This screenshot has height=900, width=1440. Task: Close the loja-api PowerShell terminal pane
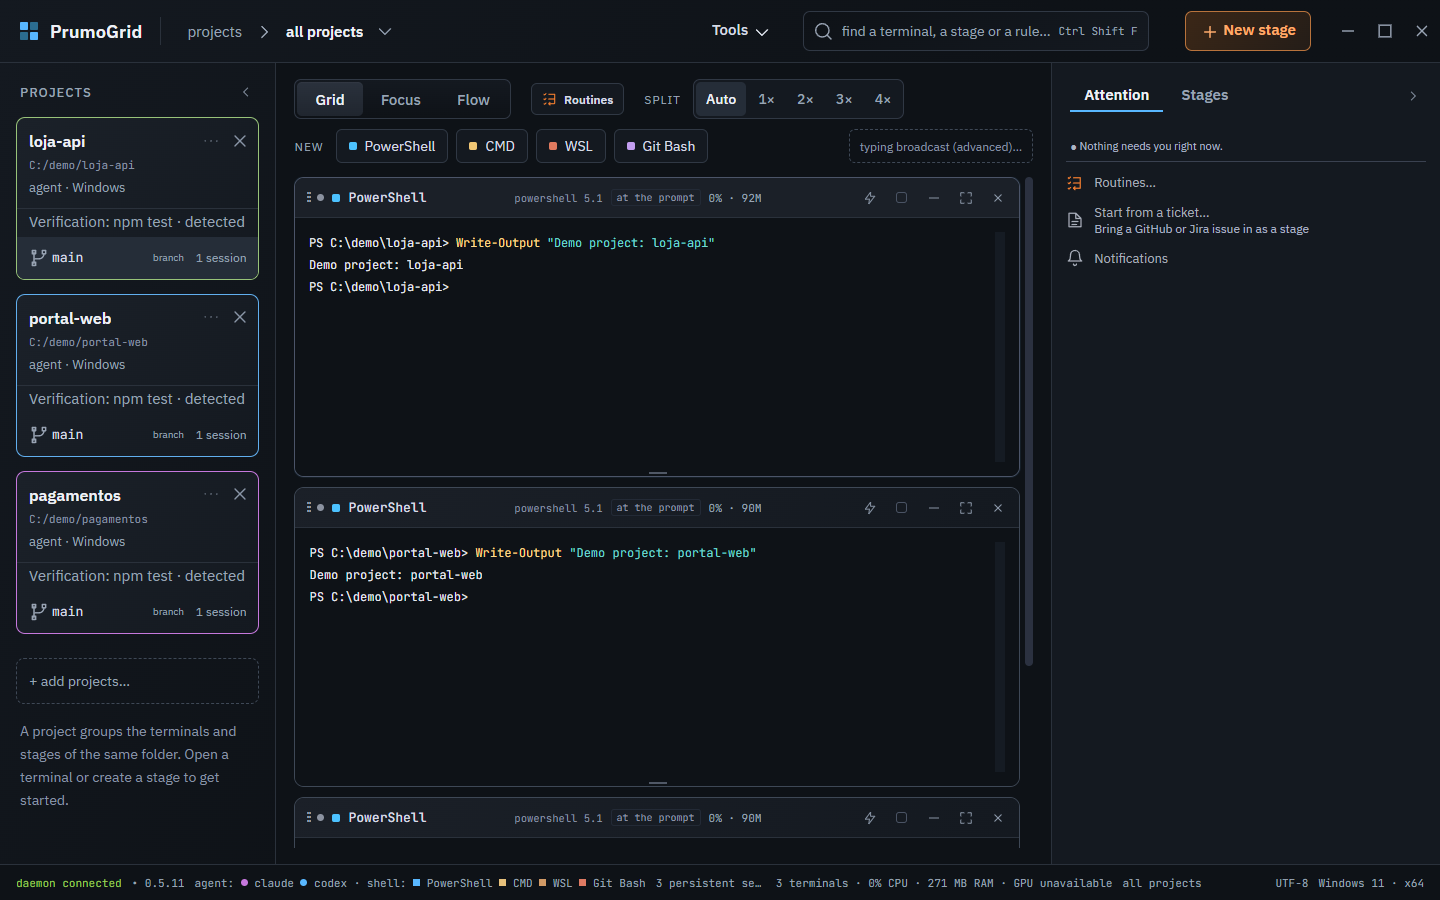pos(998,198)
